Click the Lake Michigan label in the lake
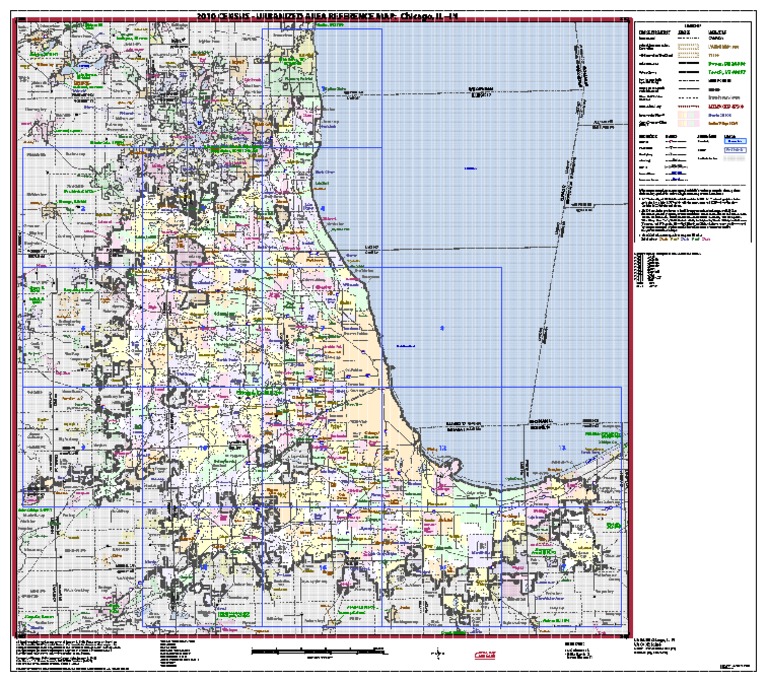 470,169
